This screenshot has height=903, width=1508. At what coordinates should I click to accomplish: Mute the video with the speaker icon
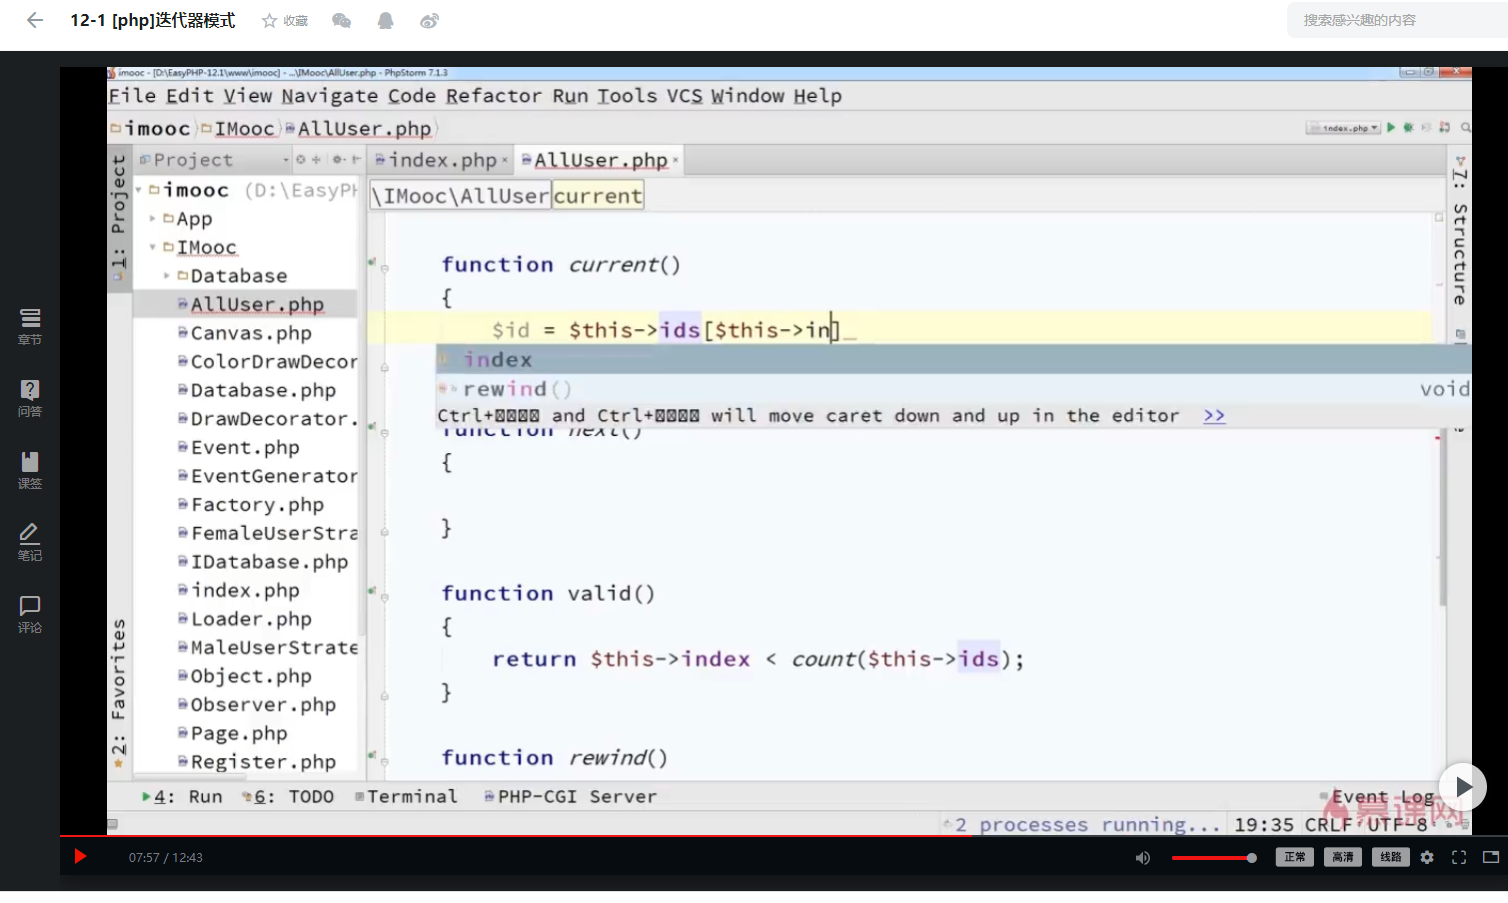click(1142, 857)
